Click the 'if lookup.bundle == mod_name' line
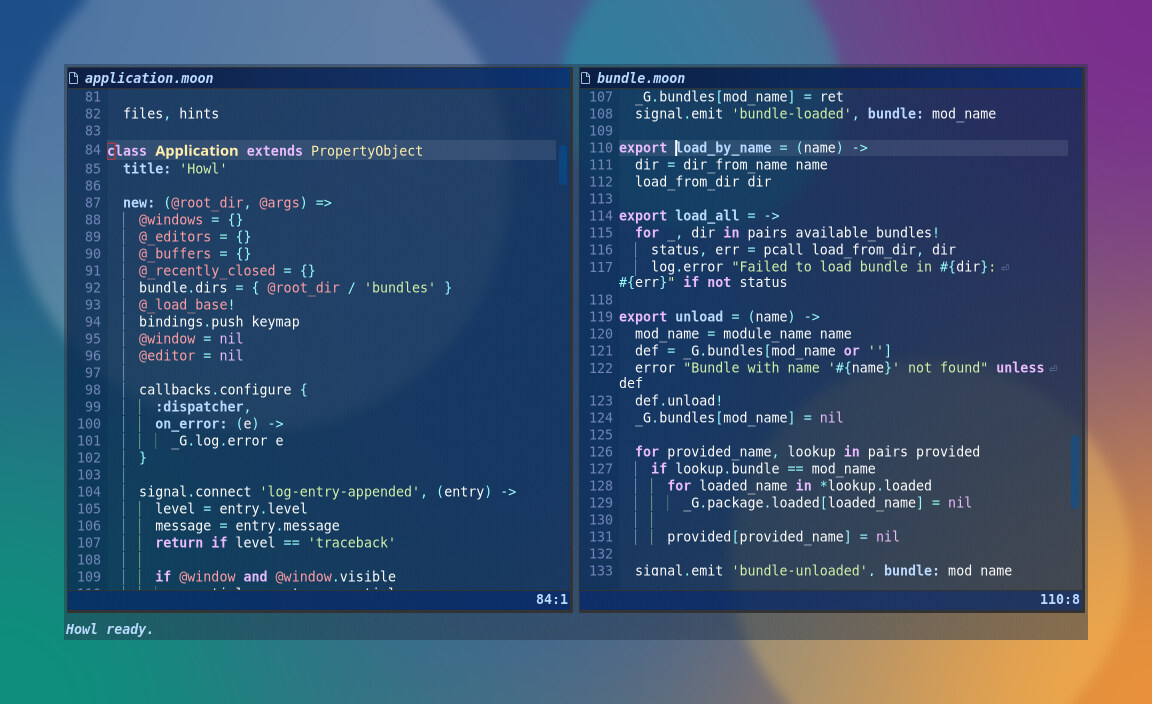This screenshot has height=704, width=1152. coord(763,469)
